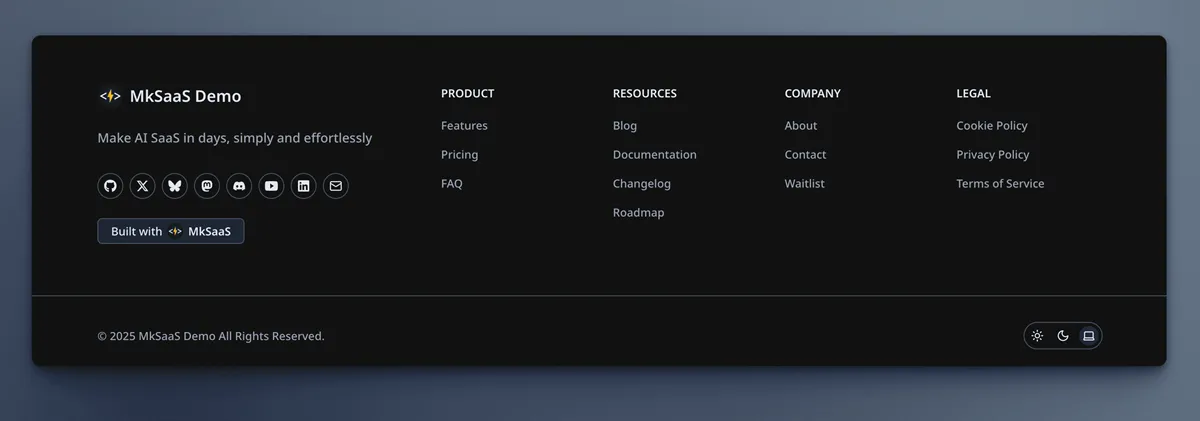View the Changelog link
1200x421 pixels.
642,184
